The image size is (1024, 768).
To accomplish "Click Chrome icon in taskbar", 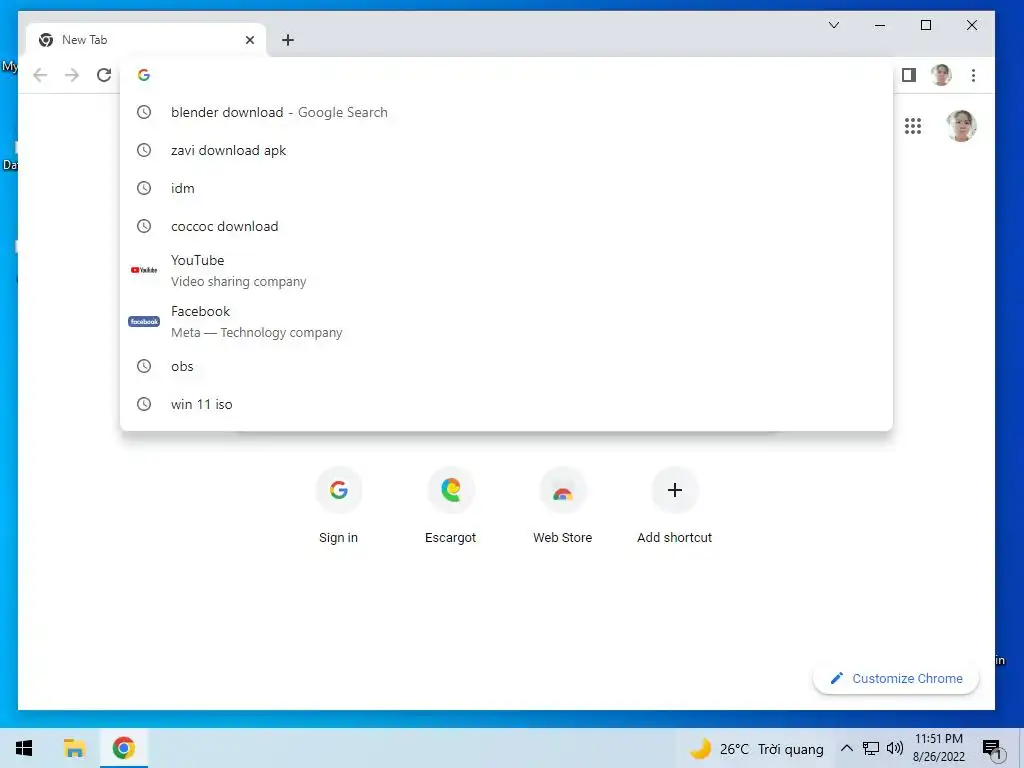I will point(123,748).
